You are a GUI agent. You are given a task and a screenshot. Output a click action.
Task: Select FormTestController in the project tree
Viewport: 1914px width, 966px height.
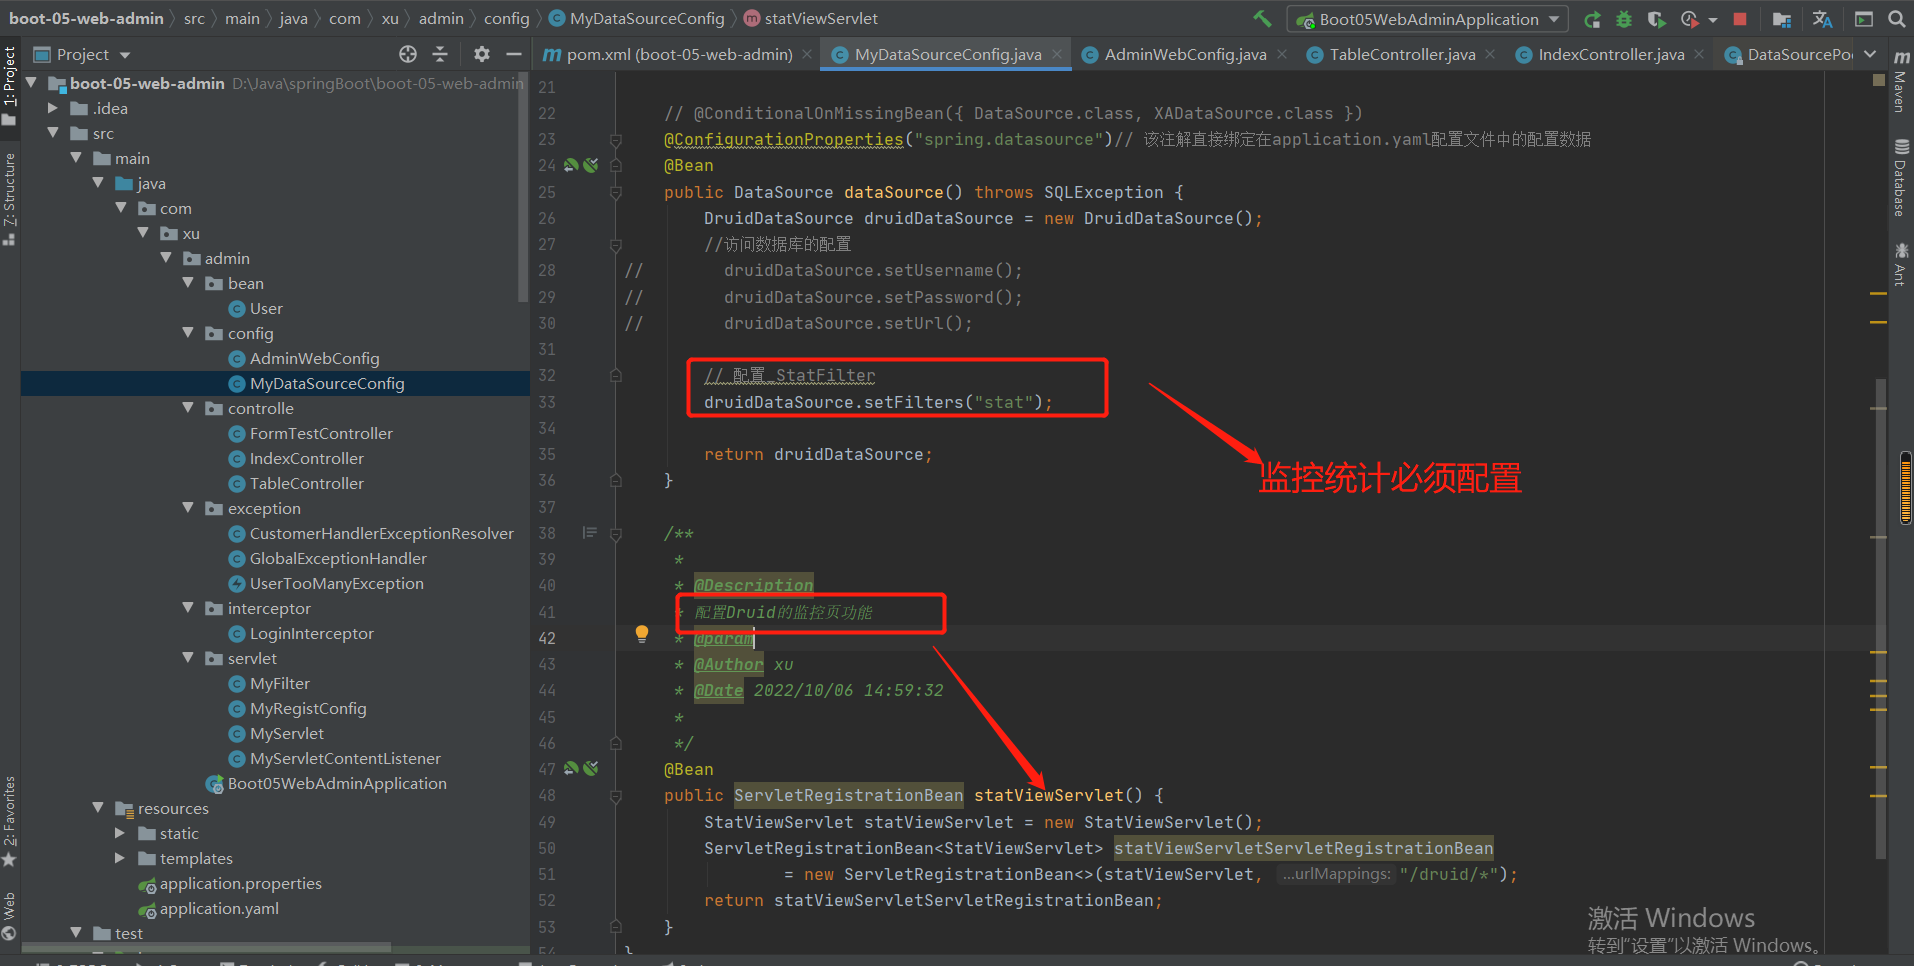pyautogui.click(x=311, y=433)
